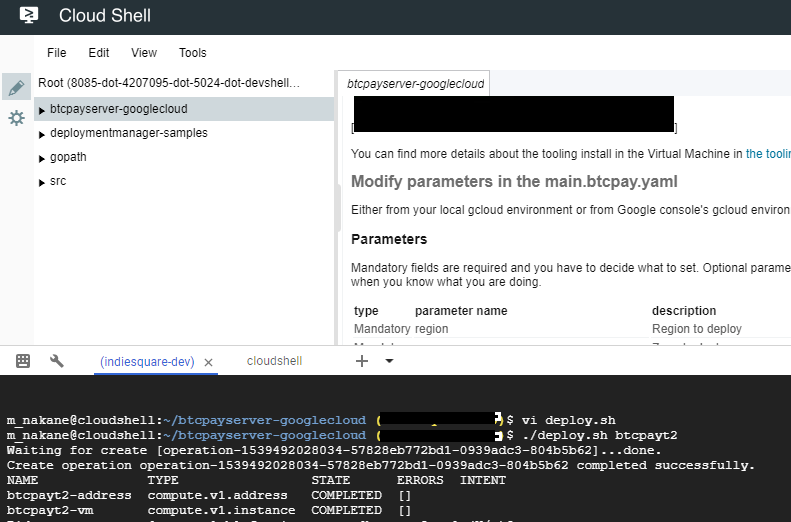
Task: Click the Root devshell path label
Action: click(x=169, y=83)
